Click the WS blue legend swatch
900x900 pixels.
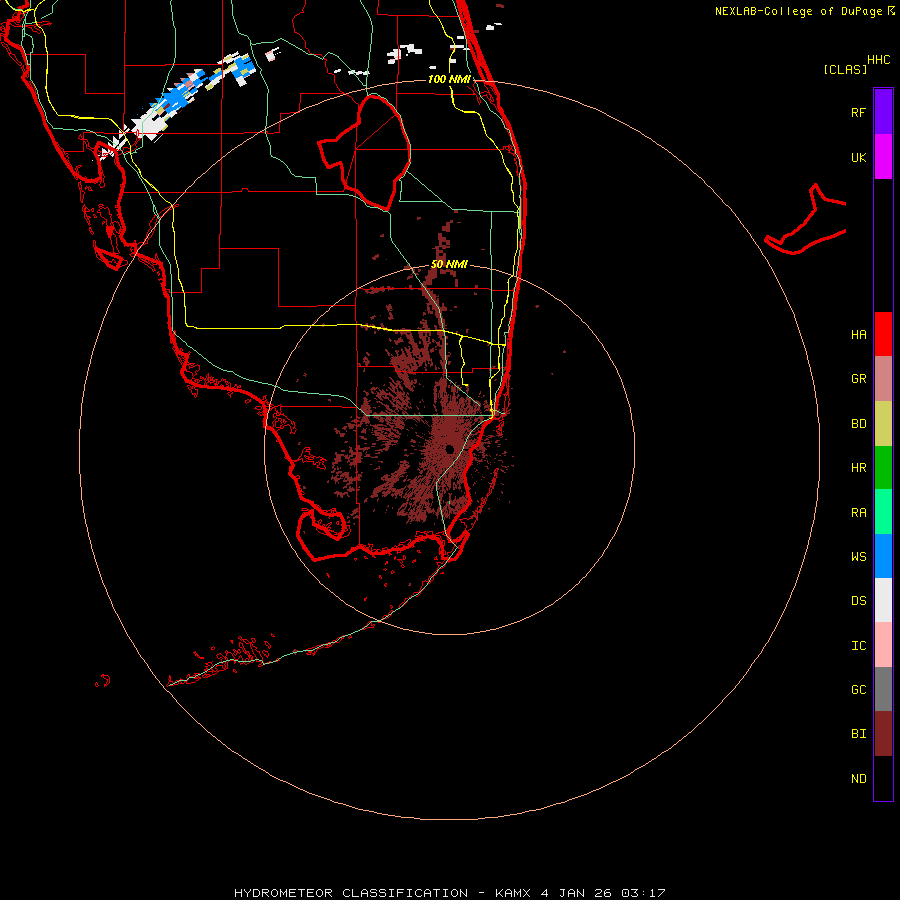pos(883,556)
